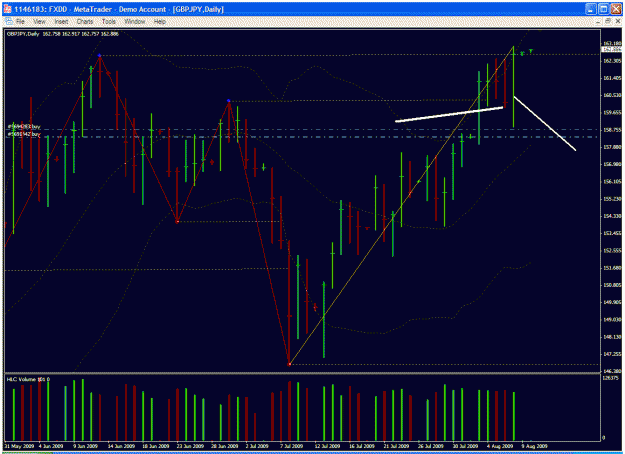Open the Insert menu
Screen dimensions: 625x454
61,22
